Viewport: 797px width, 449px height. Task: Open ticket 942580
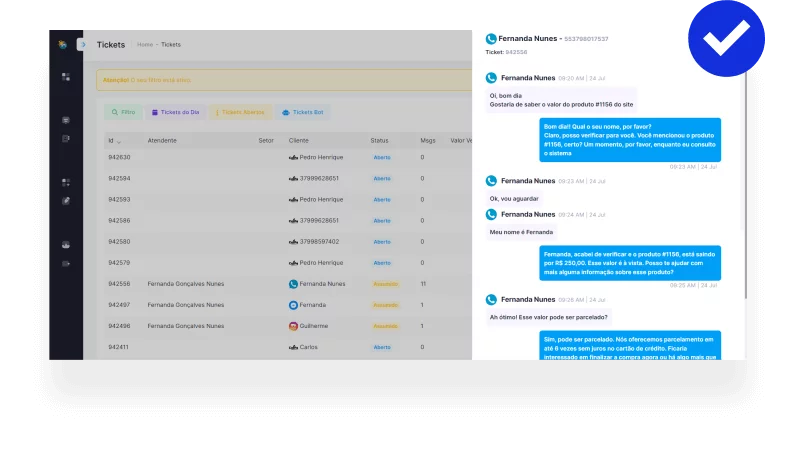coord(119,242)
